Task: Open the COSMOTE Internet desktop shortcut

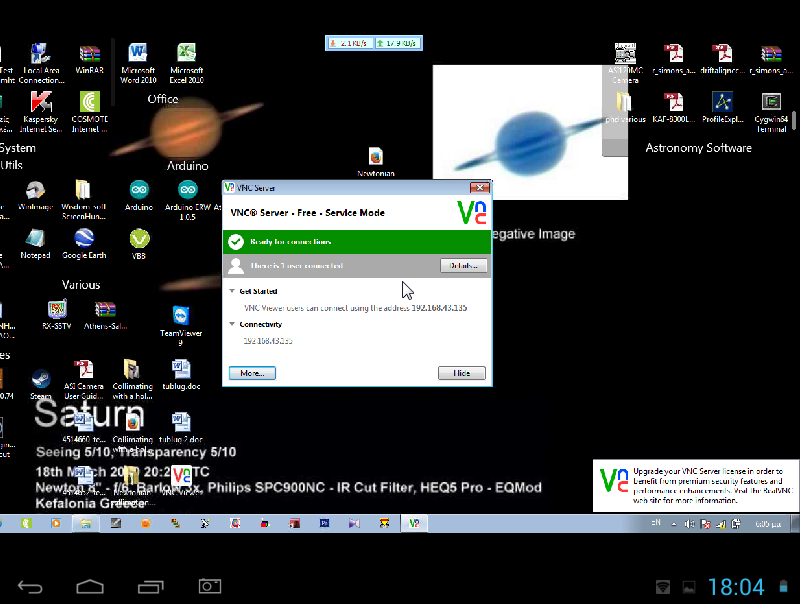Action: point(90,112)
